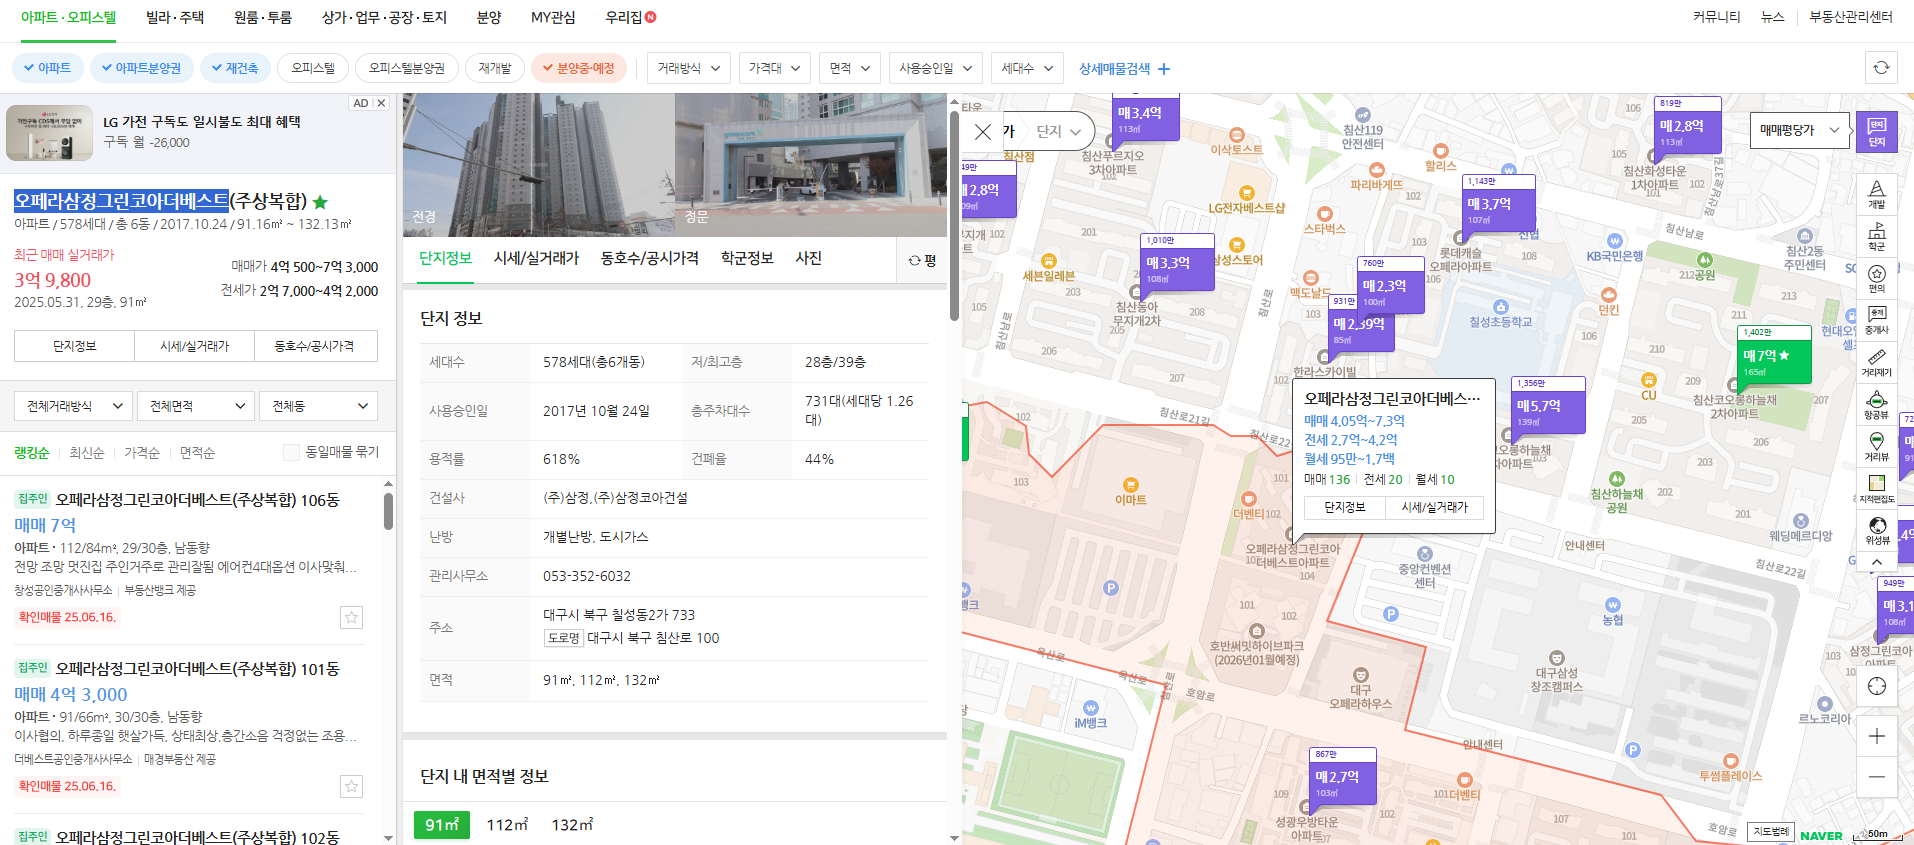Switch to 지적편집도 cadastral map
Viewport: 1914px width, 845px height.
tap(1876, 489)
